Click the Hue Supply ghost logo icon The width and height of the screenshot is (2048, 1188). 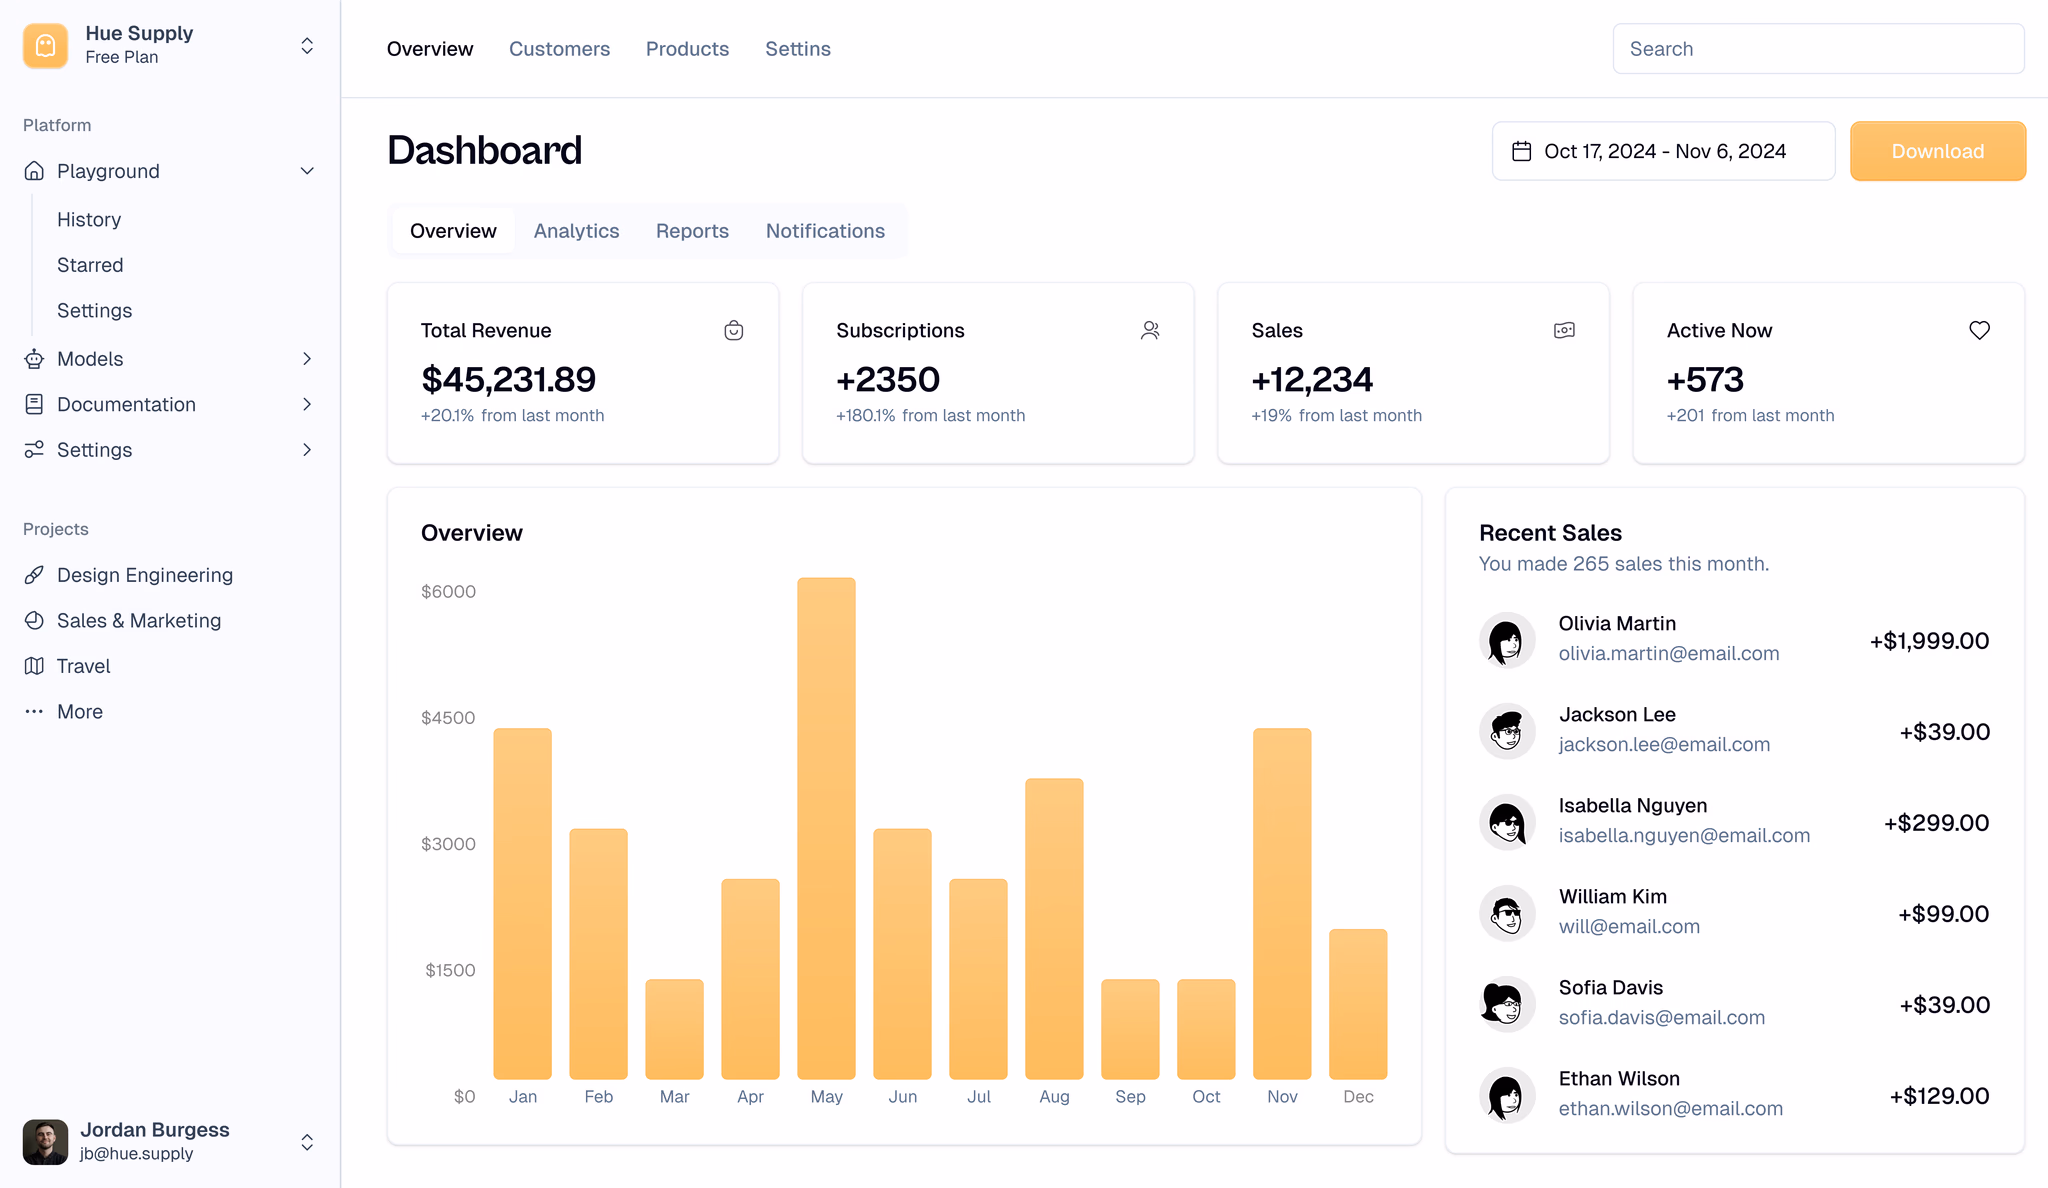point(45,46)
